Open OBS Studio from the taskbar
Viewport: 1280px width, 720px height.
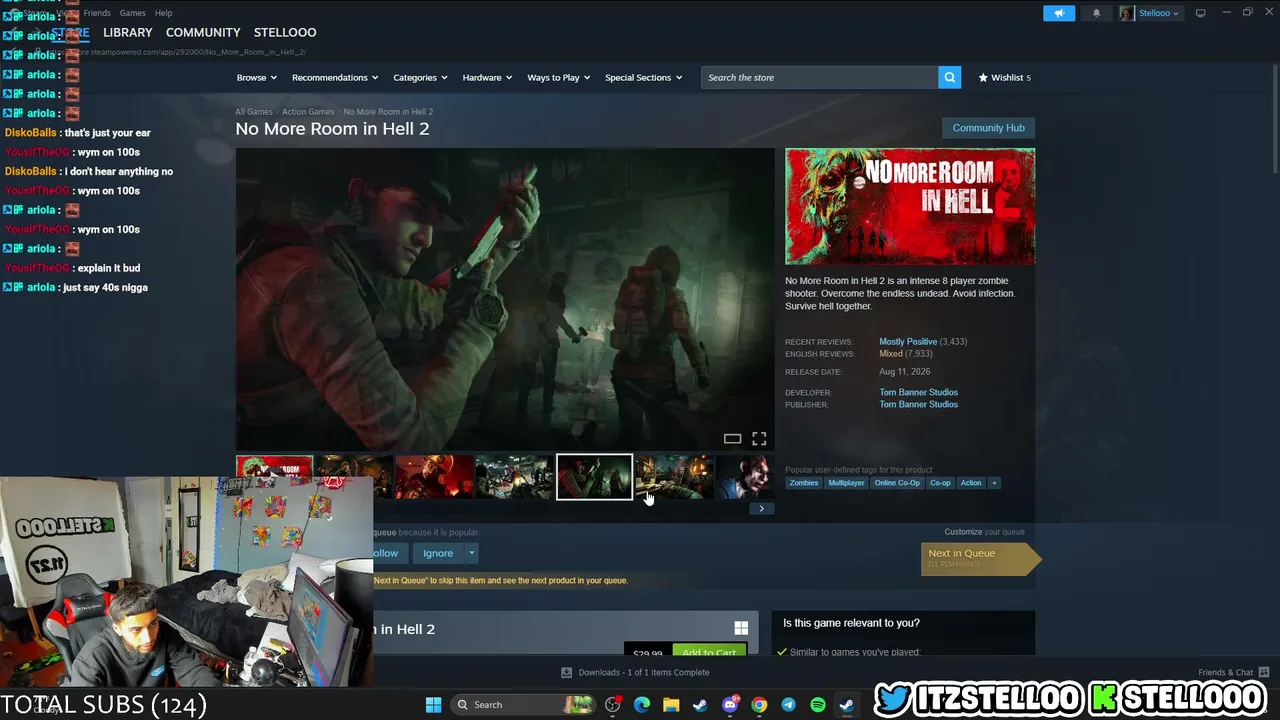pyautogui.click(x=613, y=705)
